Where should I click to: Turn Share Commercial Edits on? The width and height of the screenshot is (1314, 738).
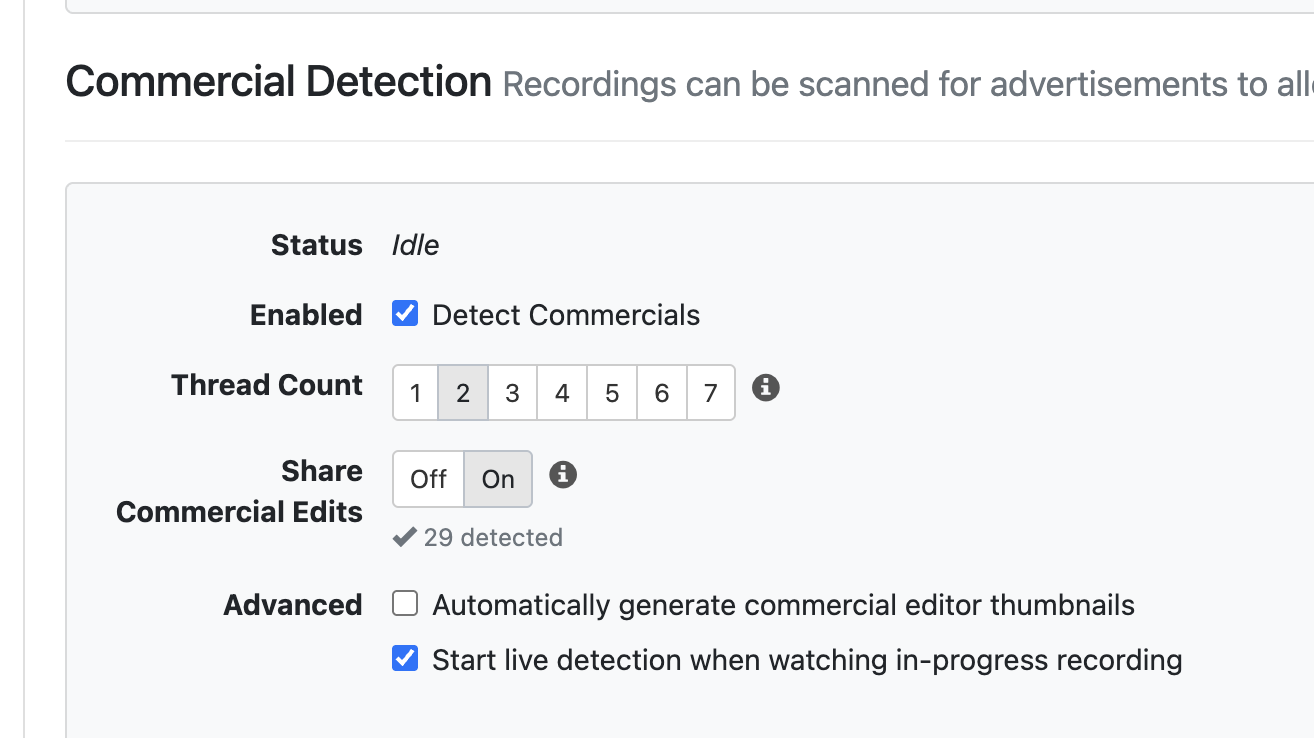[498, 479]
